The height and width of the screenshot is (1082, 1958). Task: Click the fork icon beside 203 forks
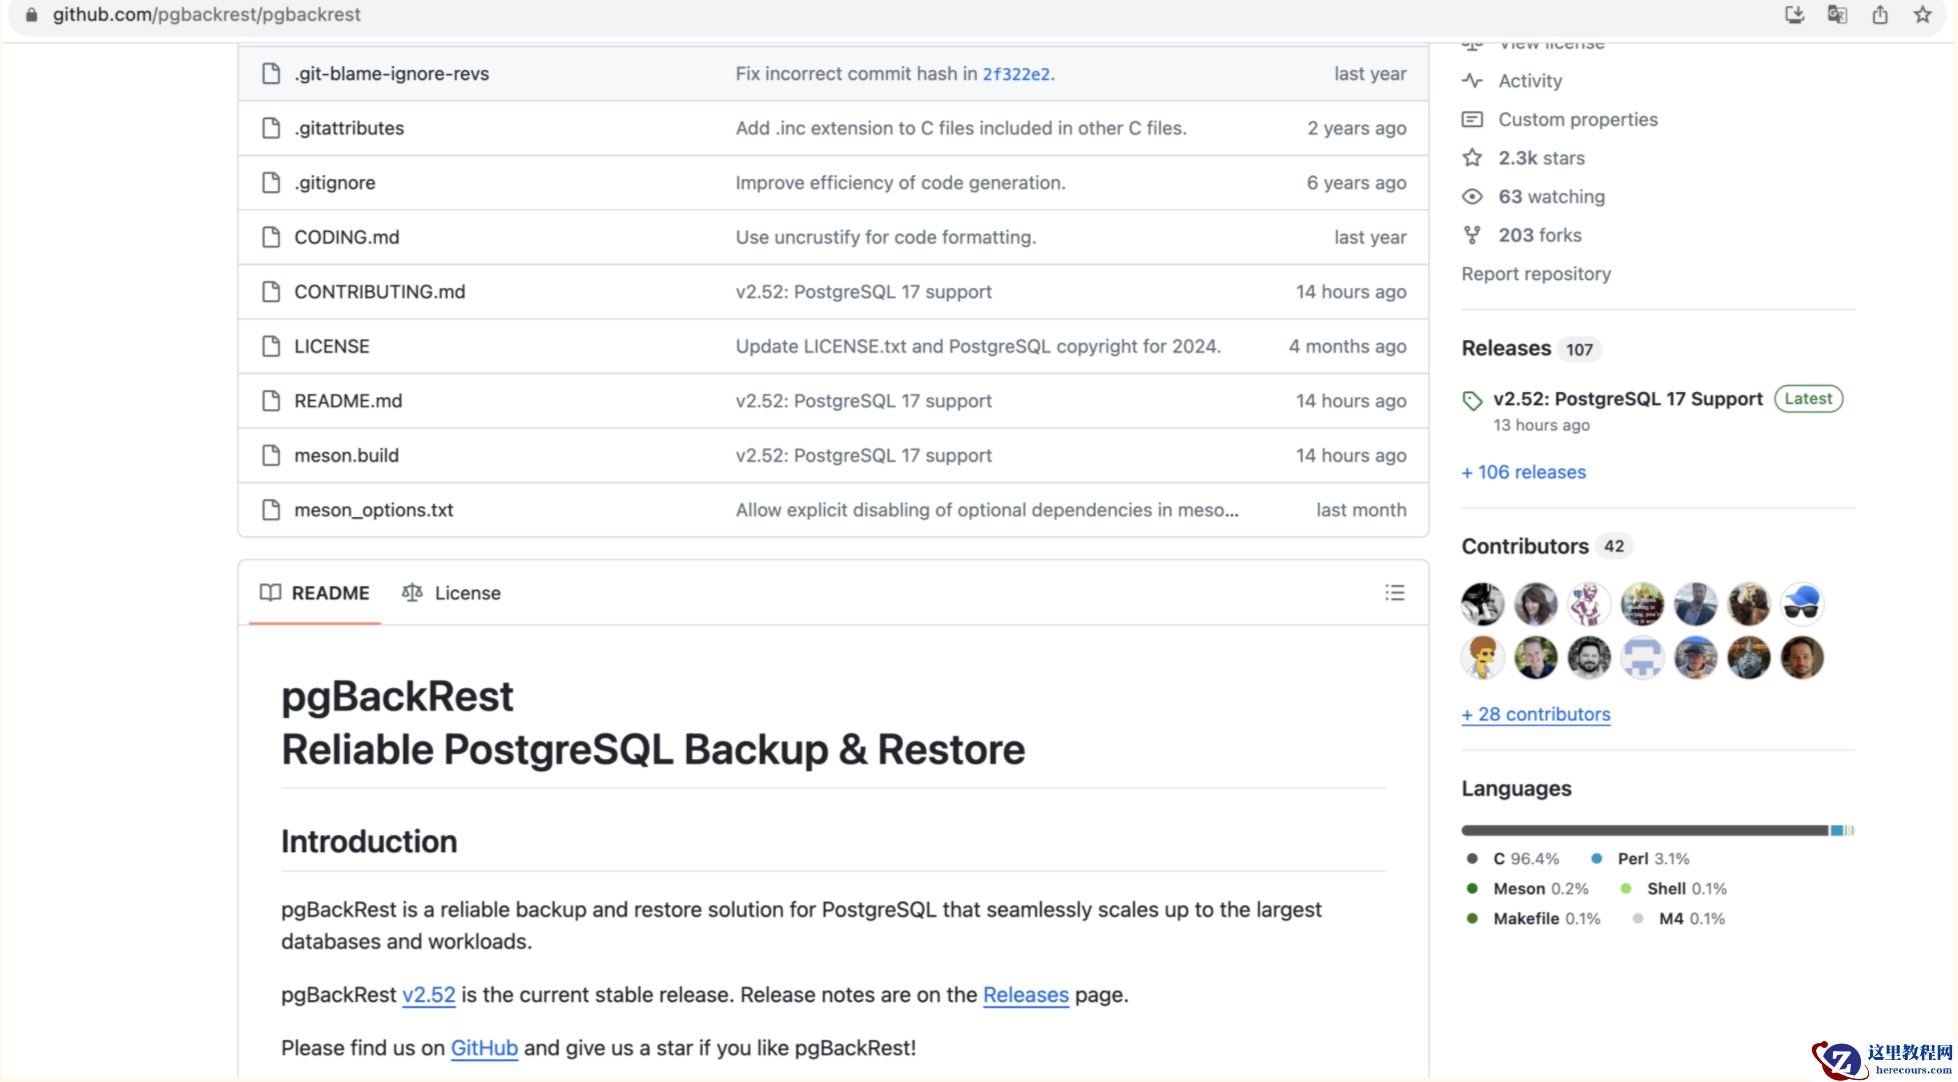point(1472,236)
